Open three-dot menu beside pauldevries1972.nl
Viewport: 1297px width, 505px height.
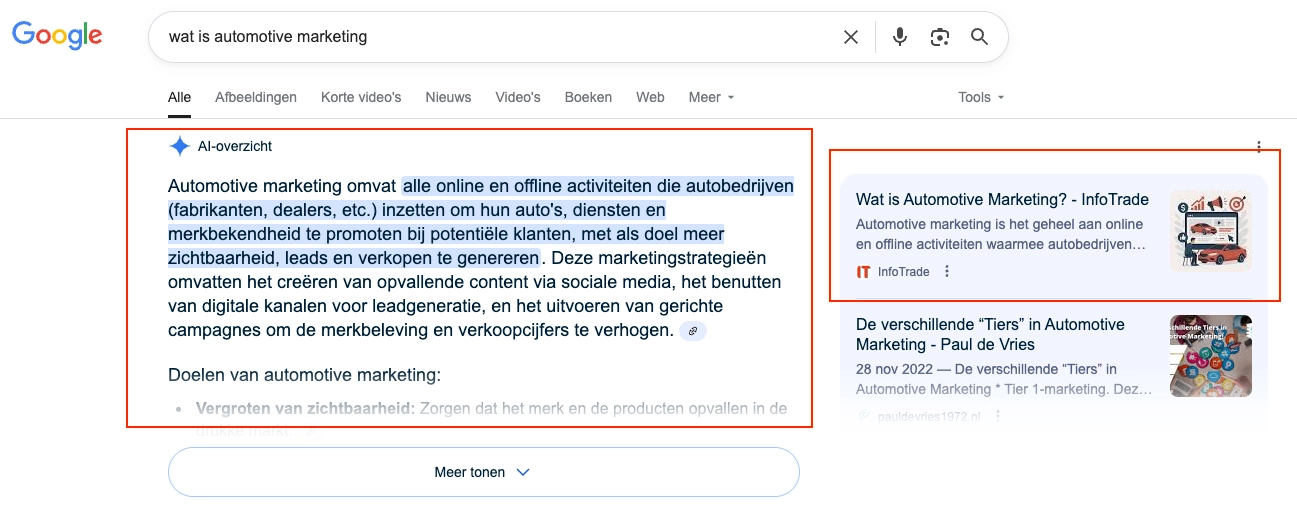click(997, 416)
